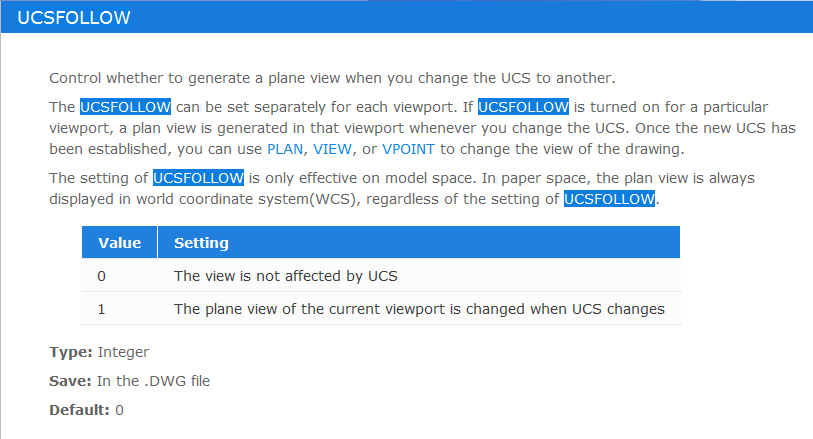Click the bold Type: label
Viewport: 813px width, 439px height.
coord(71,352)
